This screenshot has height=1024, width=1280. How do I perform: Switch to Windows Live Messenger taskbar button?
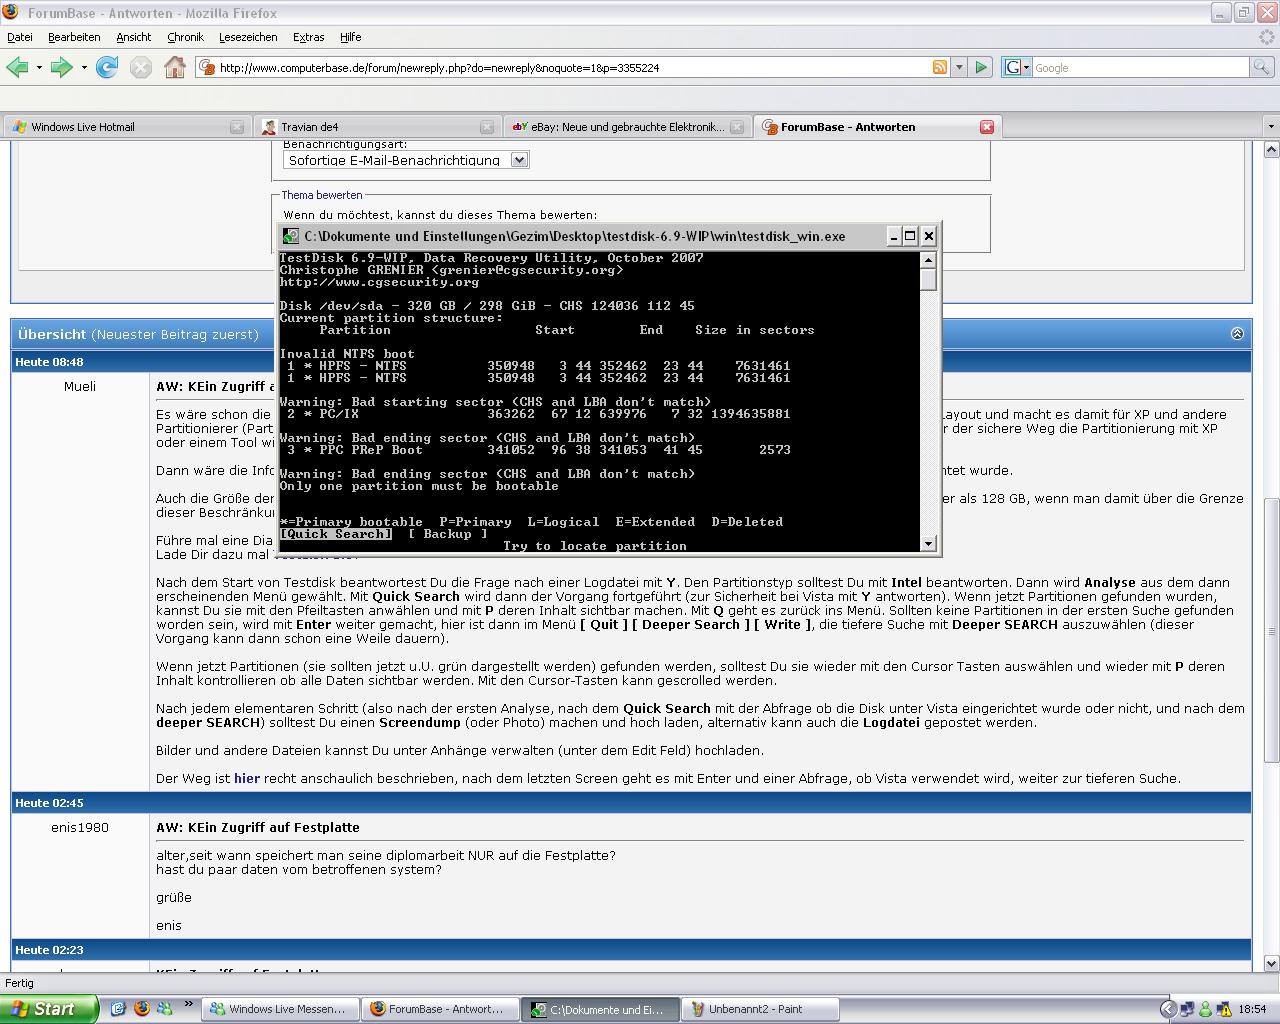[x=279, y=1009]
